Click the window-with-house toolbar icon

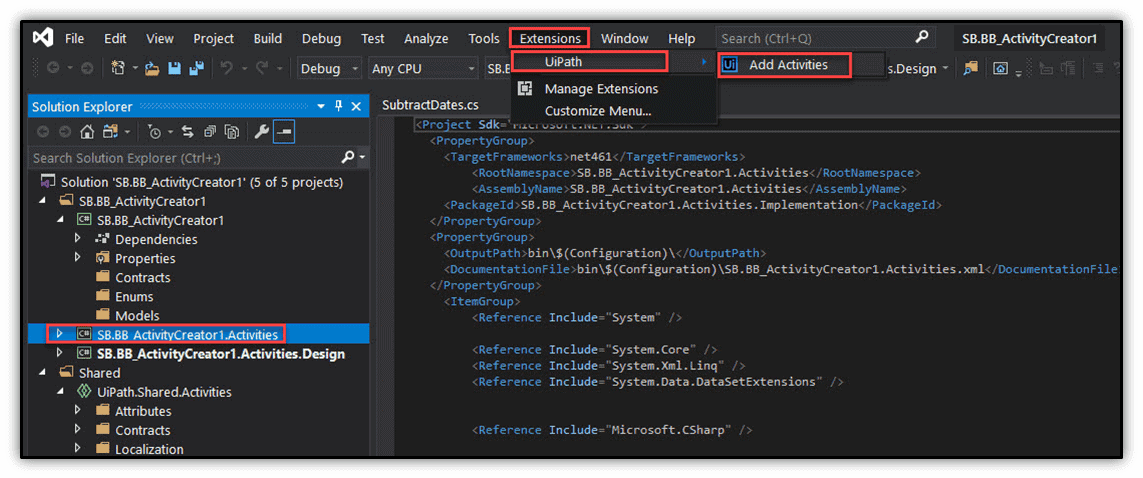click(x=1001, y=68)
